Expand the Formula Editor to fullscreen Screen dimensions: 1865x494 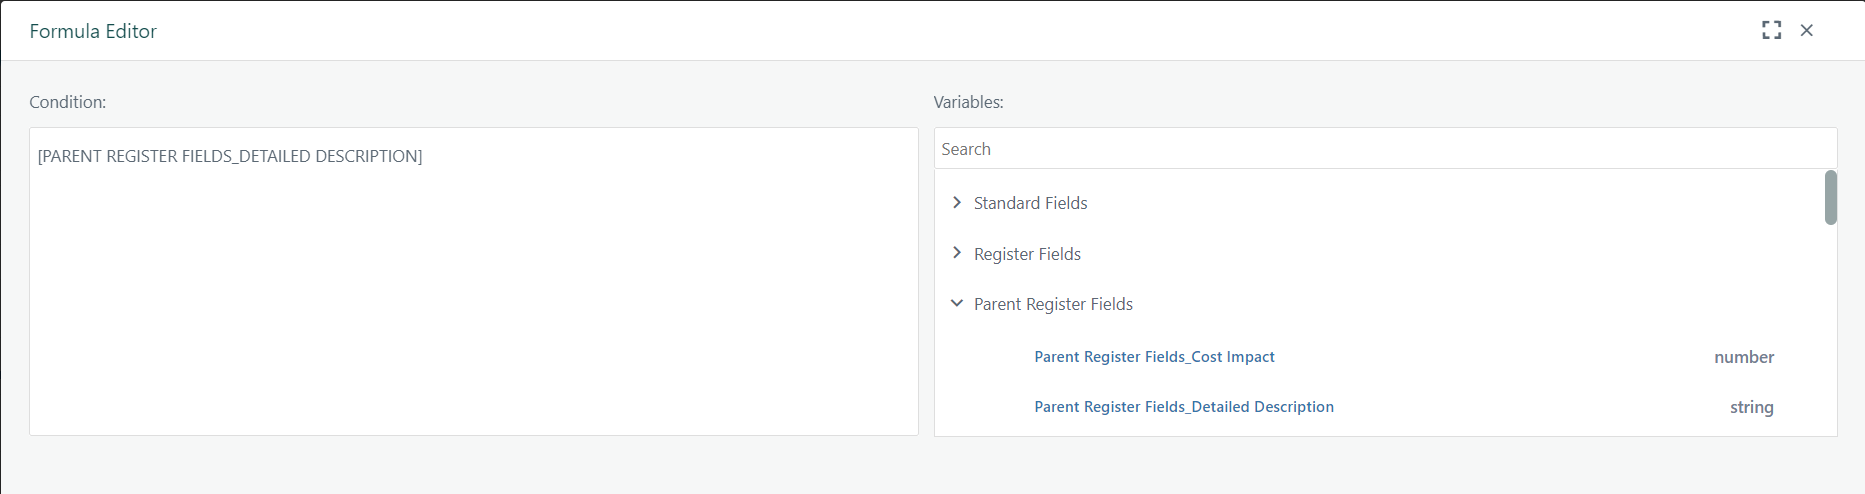pyautogui.click(x=1771, y=30)
